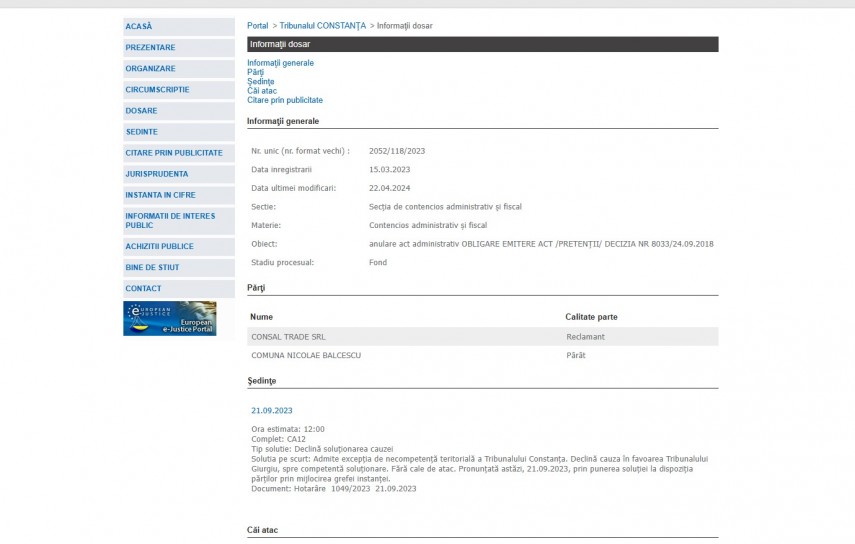Screen dimensions: 855x544
Task: Click Tip solutie: Declină soluționarea cauzei
Action: pyautogui.click(x=322, y=449)
